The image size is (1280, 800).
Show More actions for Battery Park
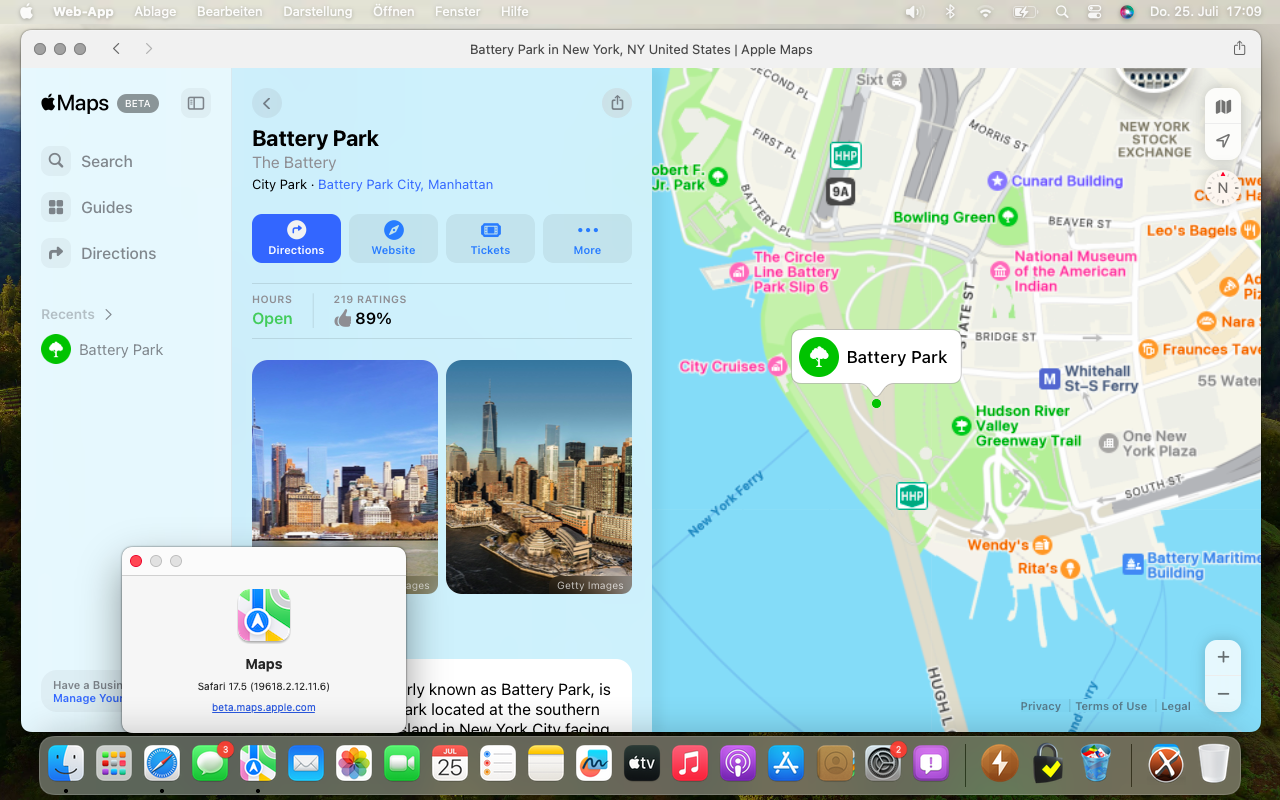coord(587,238)
